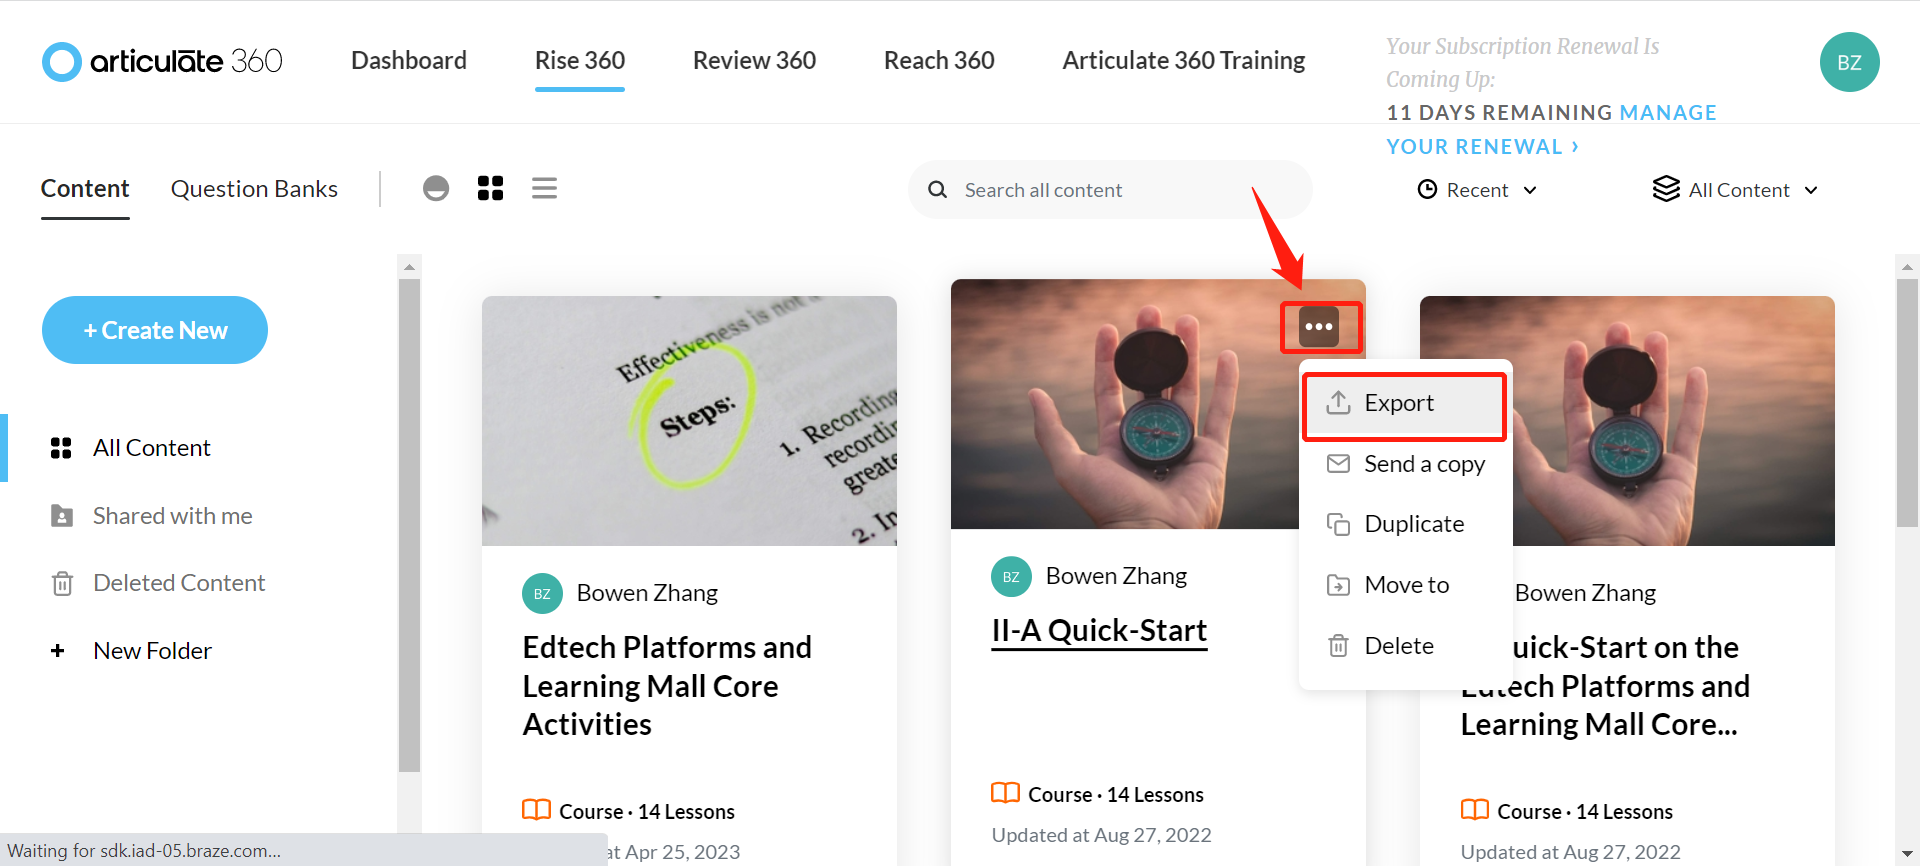Expand the Recent sort dropdown
The image size is (1920, 866).
pyautogui.click(x=1477, y=190)
